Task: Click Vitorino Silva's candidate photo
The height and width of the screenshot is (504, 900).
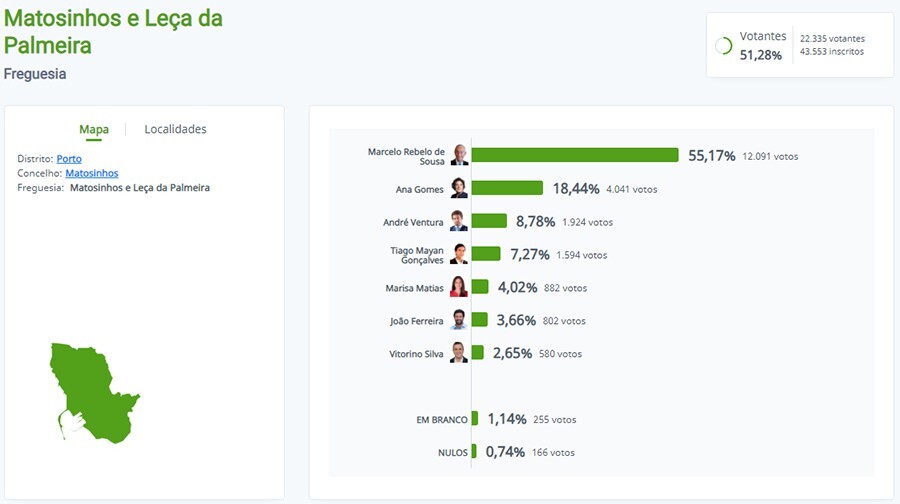Action: pyautogui.click(x=459, y=352)
